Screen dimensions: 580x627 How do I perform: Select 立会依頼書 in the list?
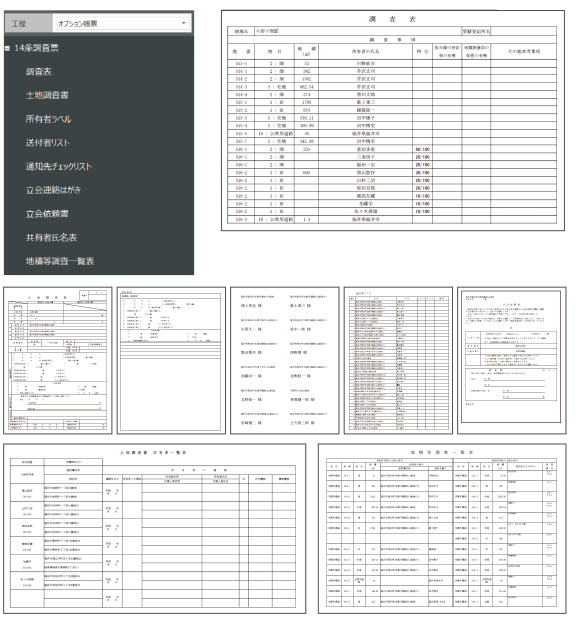[47, 214]
